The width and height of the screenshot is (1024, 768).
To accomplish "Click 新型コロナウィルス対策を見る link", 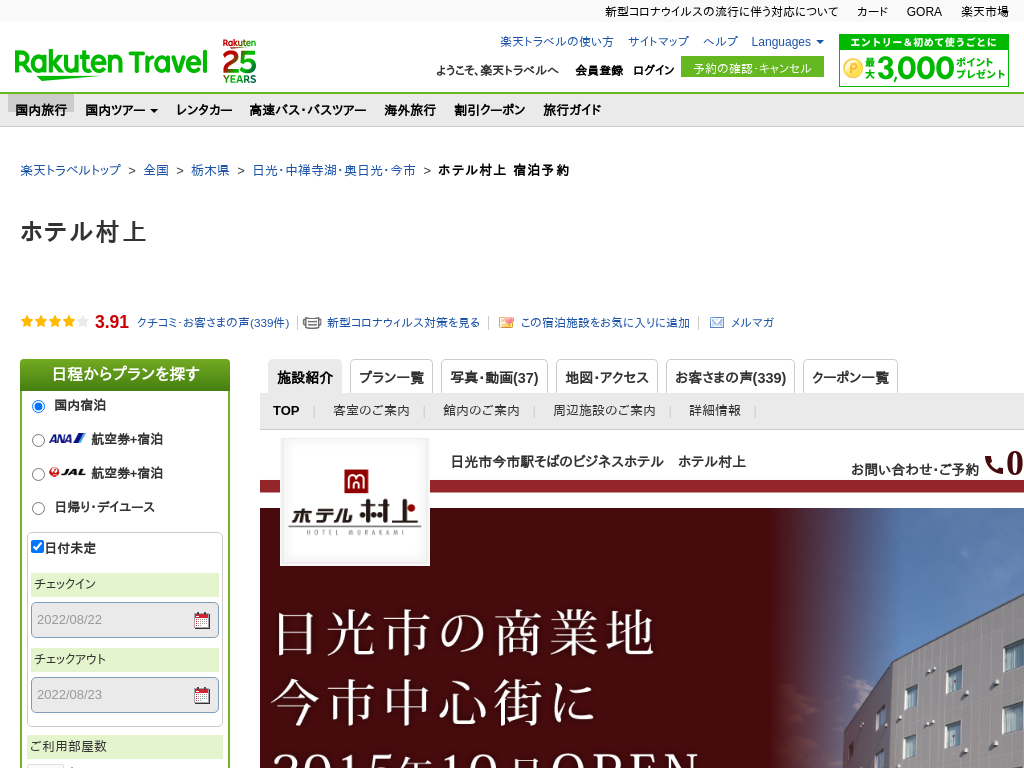I will click(403, 323).
